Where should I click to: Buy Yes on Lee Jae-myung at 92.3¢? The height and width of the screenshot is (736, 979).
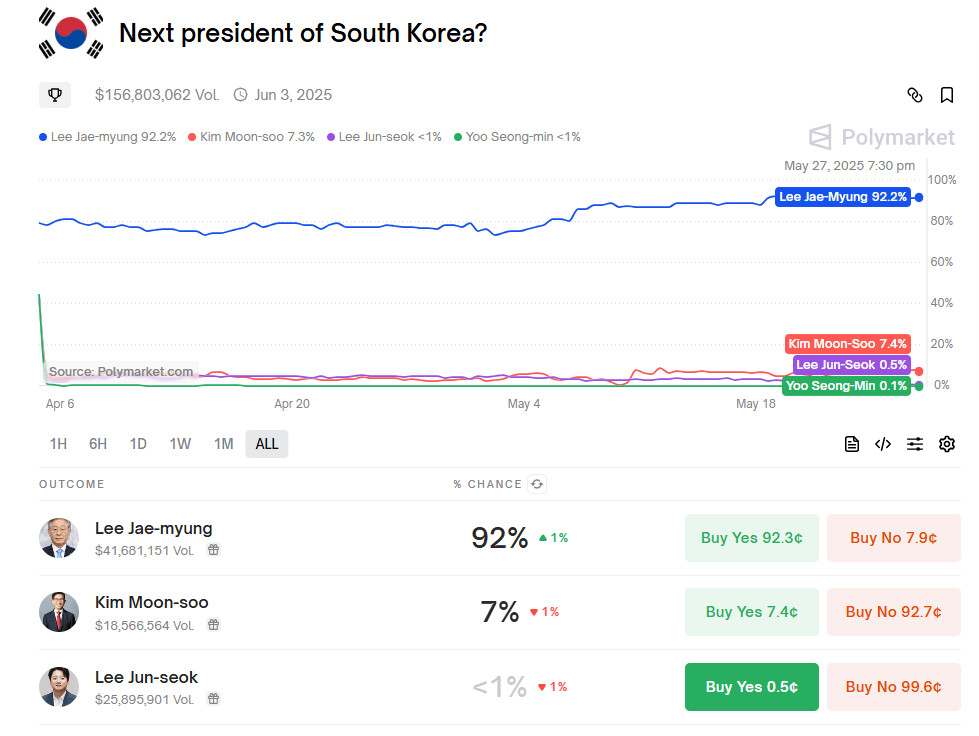coord(752,538)
